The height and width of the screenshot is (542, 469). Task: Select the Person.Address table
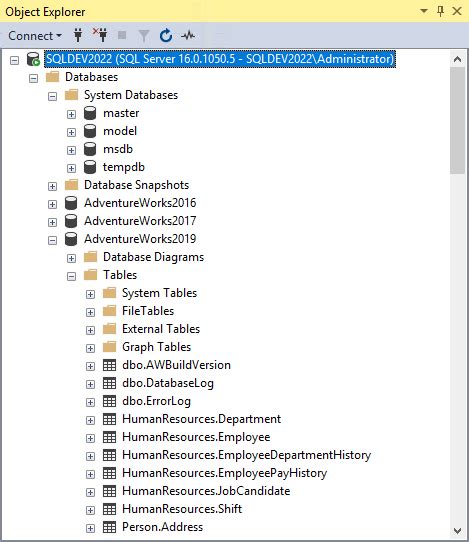162,527
